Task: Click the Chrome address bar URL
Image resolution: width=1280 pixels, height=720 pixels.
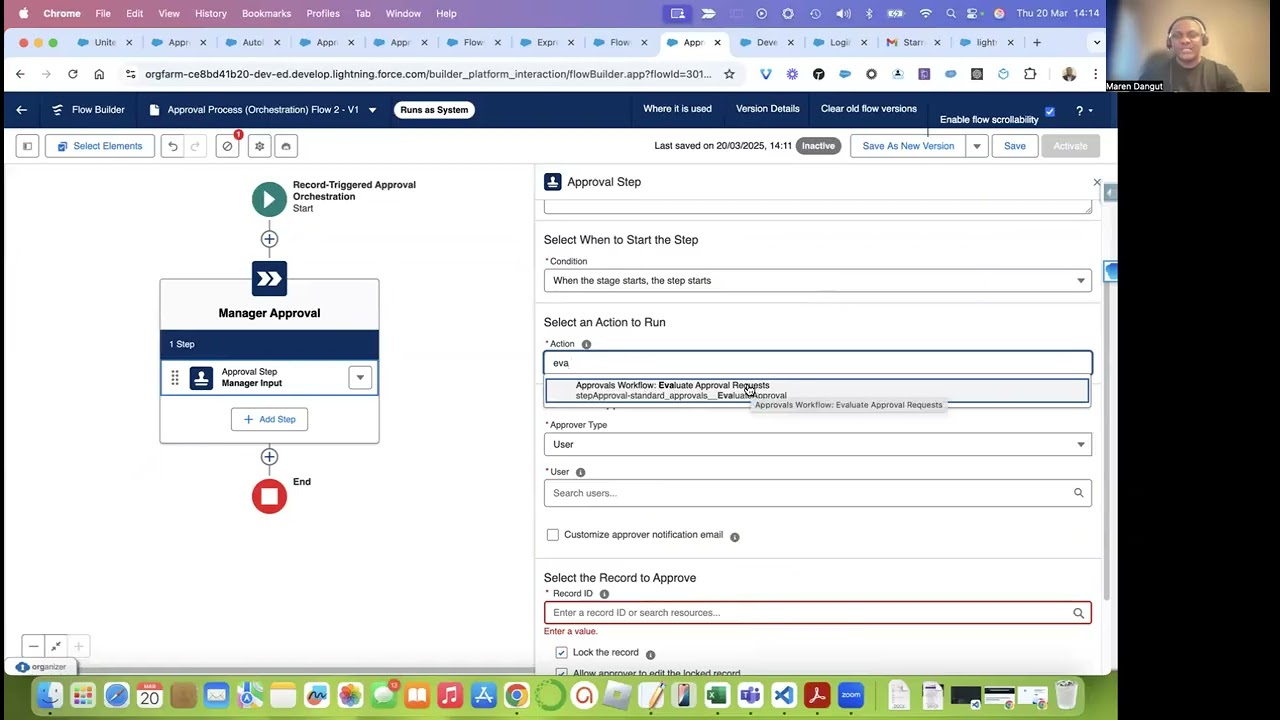Action: pyautogui.click(x=428, y=74)
